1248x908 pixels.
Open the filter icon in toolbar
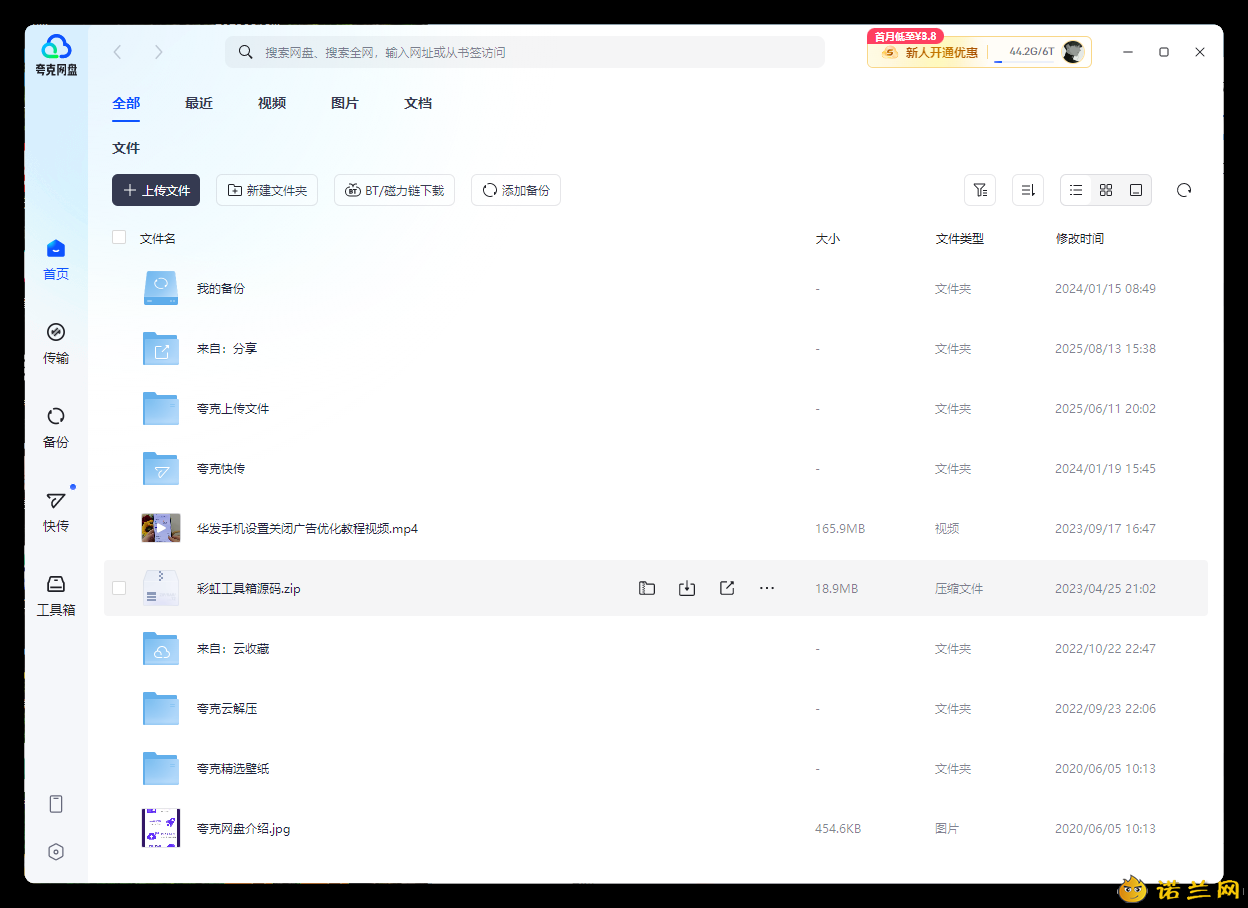tap(980, 190)
